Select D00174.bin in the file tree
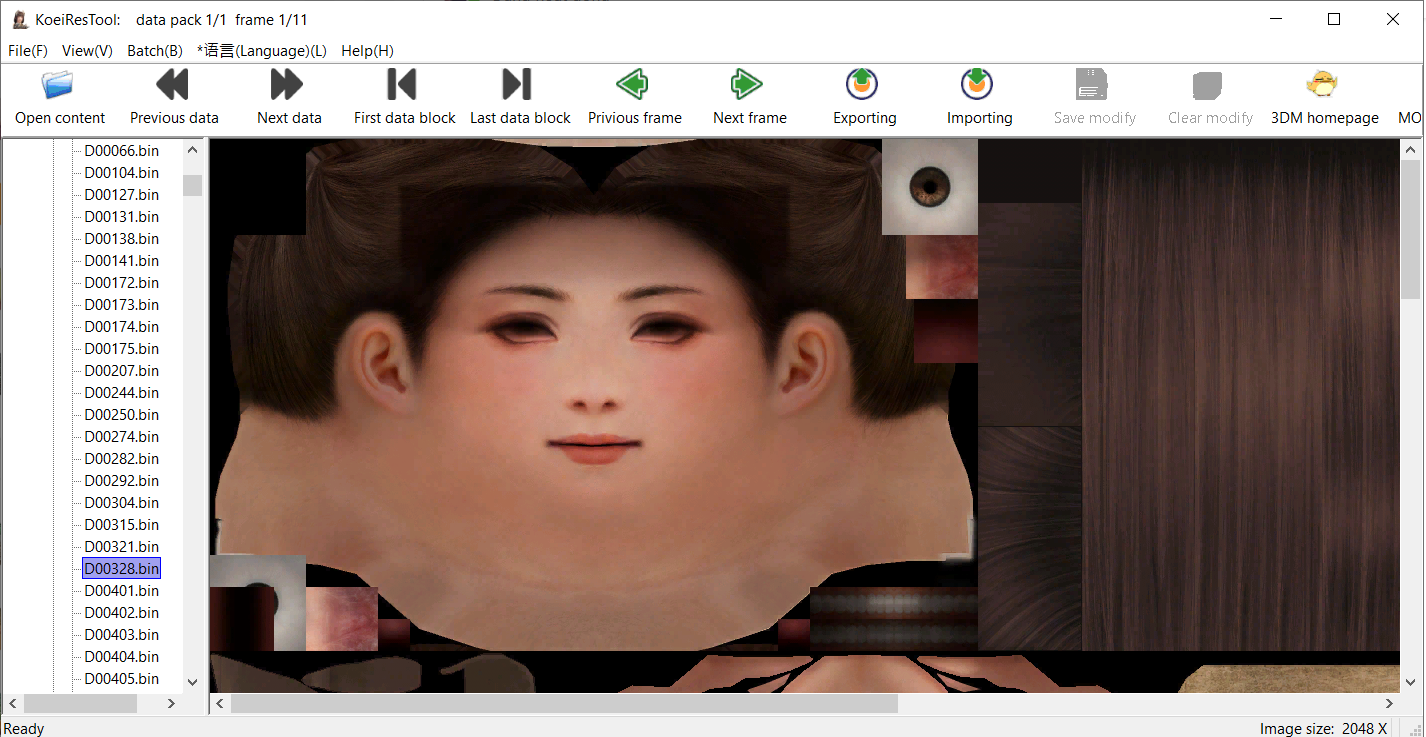The image size is (1426, 737). coord(121,327)
